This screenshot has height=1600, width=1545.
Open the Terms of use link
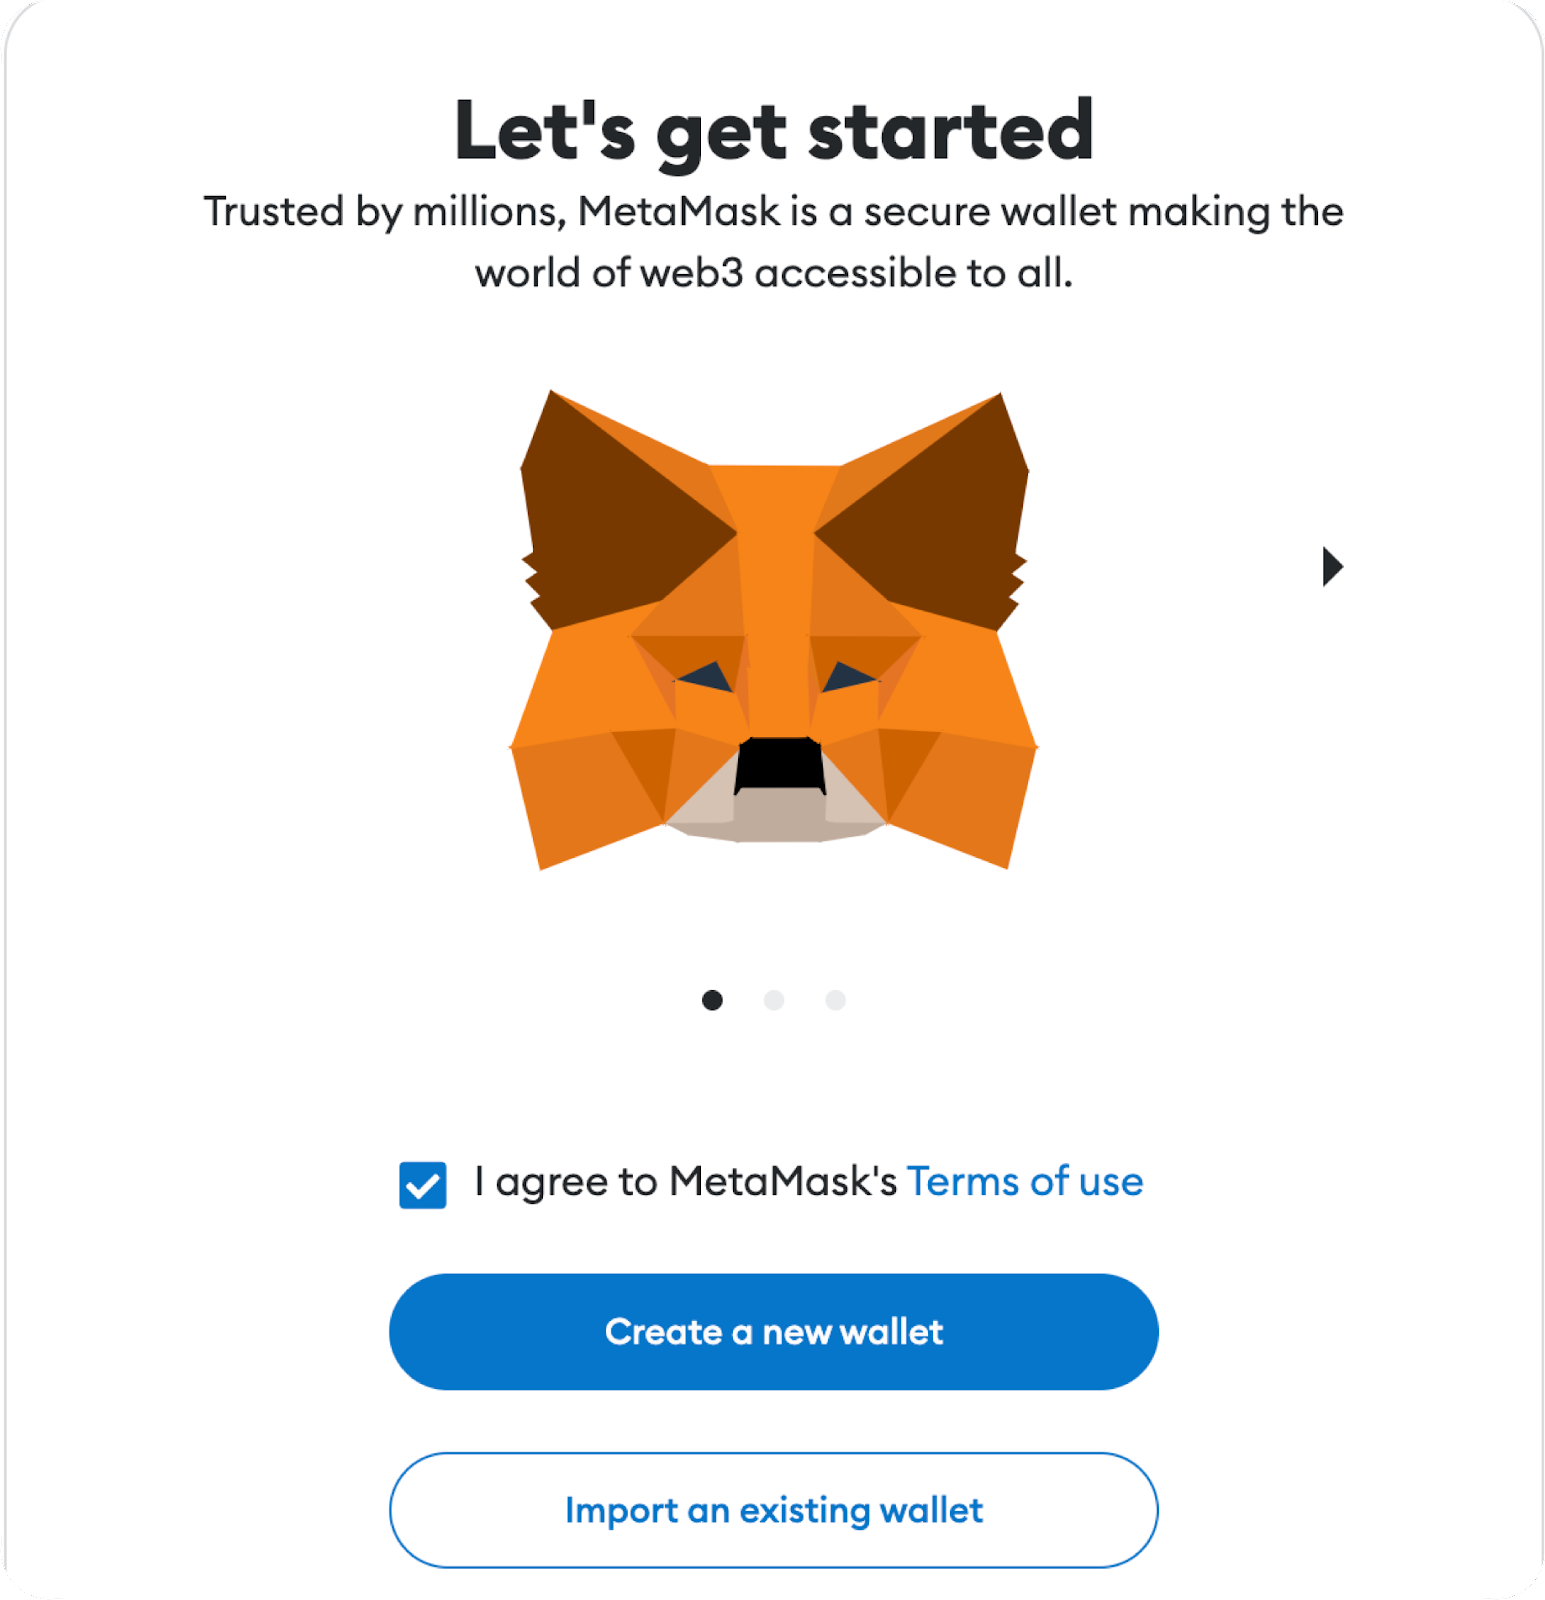[x=1025, y=1182]
